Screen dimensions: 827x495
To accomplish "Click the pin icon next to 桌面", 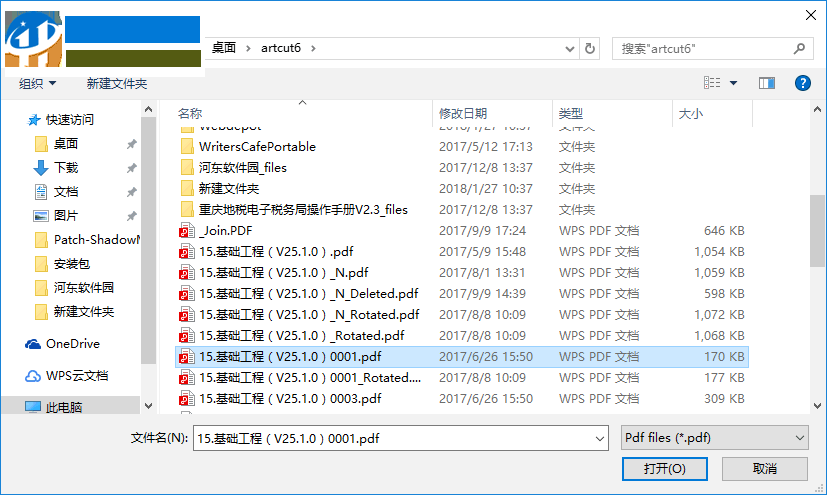I will coord(131,143).
